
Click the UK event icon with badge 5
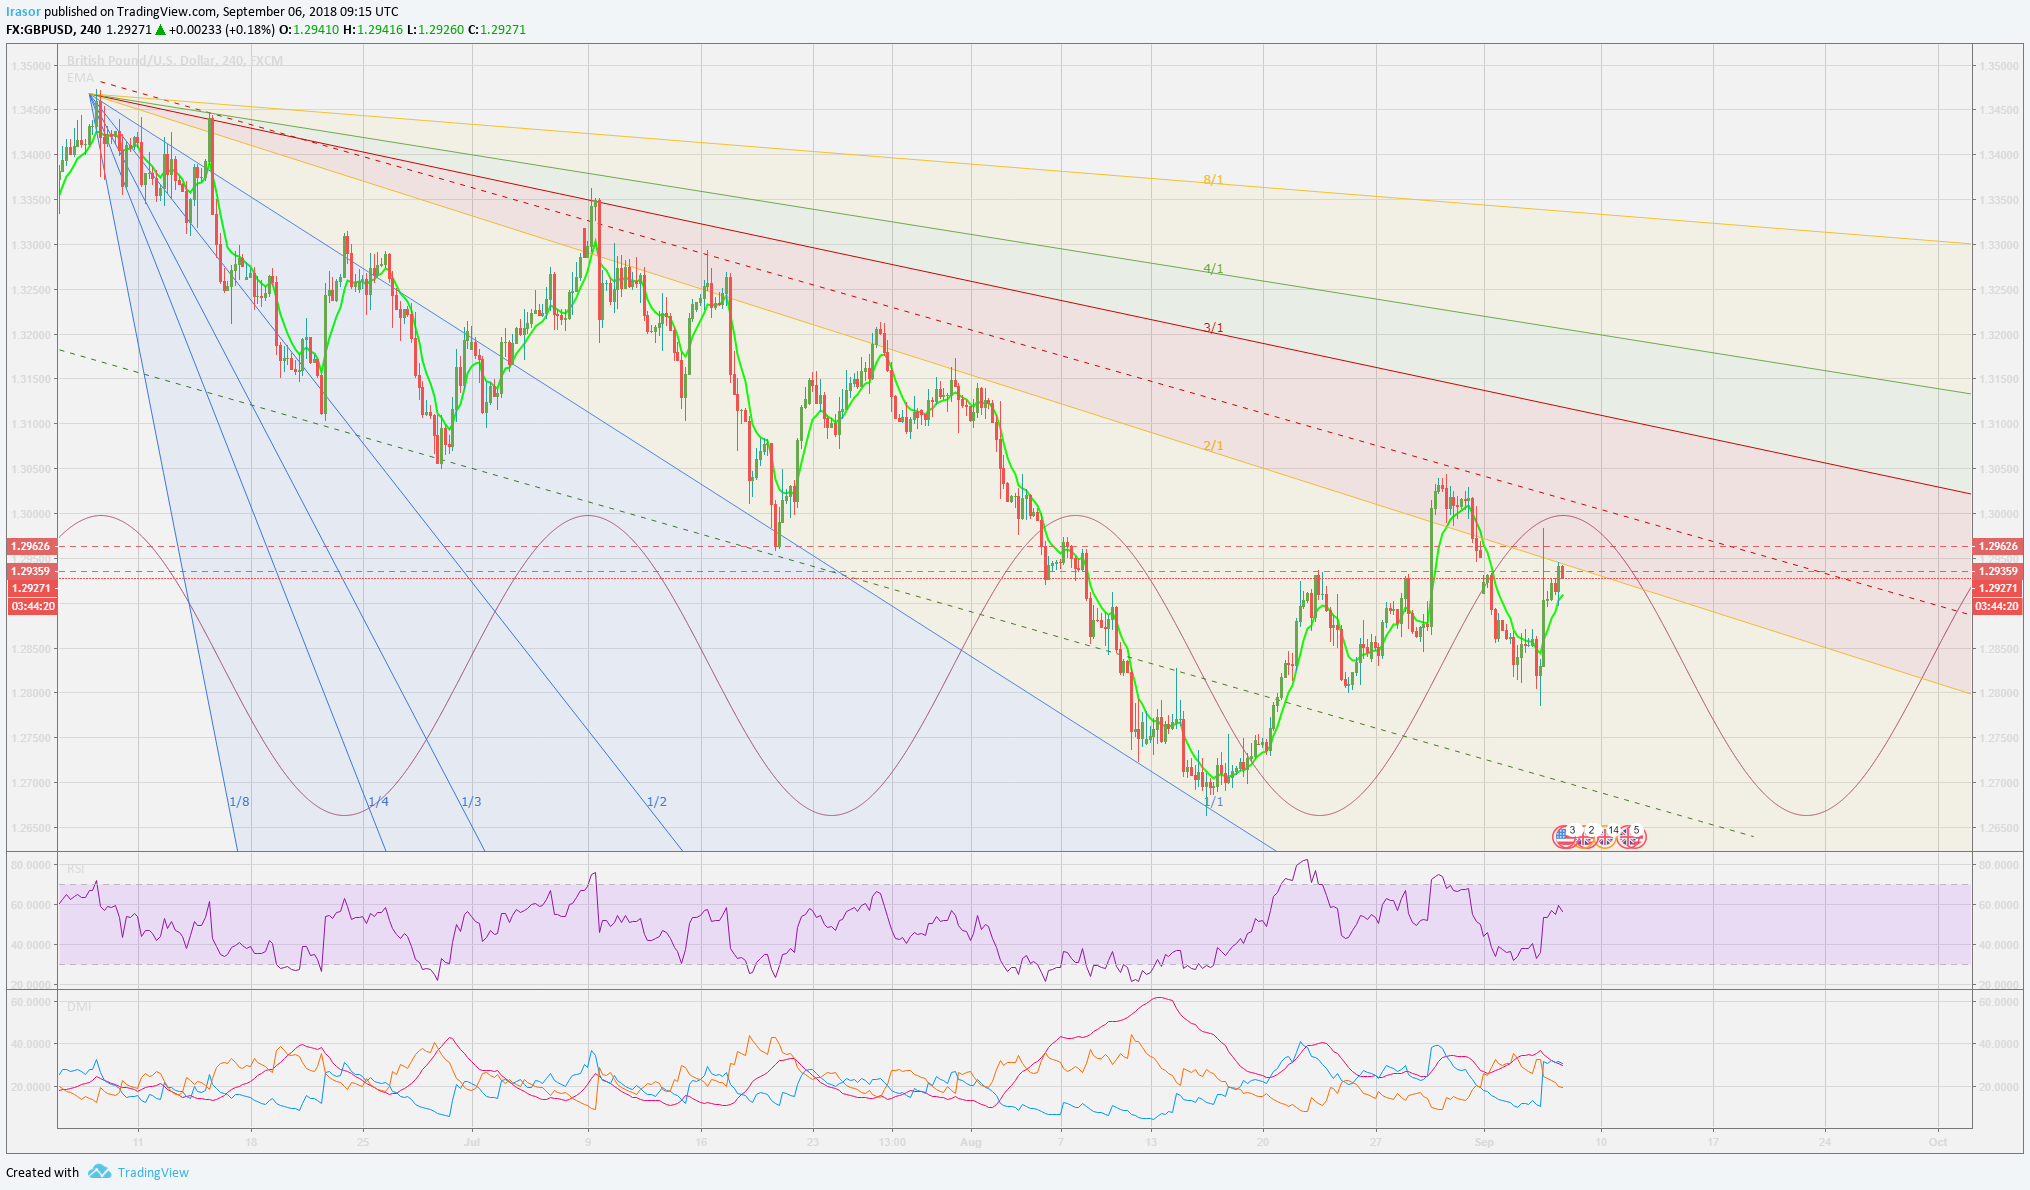1632,836
